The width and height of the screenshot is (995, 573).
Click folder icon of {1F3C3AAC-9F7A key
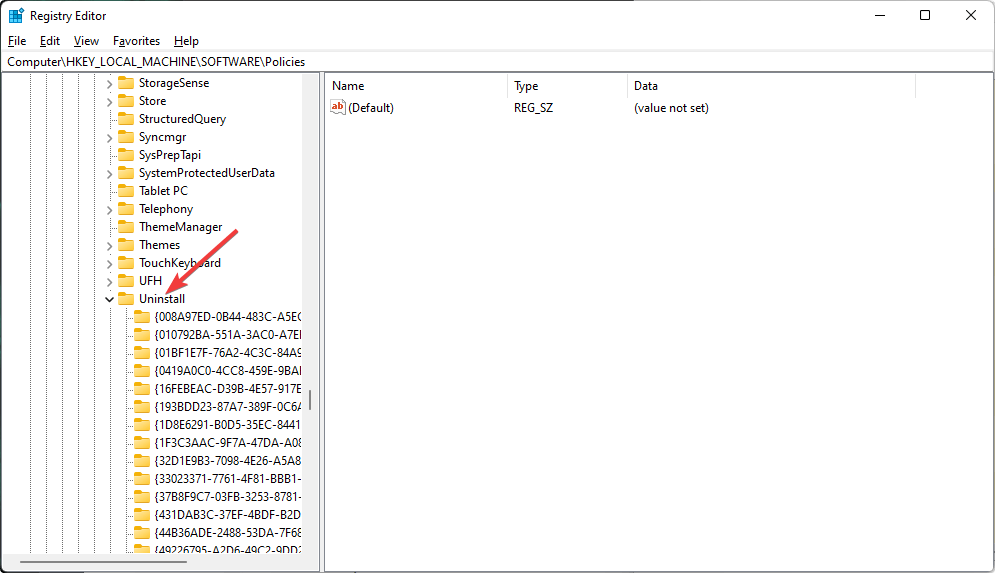[142, 442]
